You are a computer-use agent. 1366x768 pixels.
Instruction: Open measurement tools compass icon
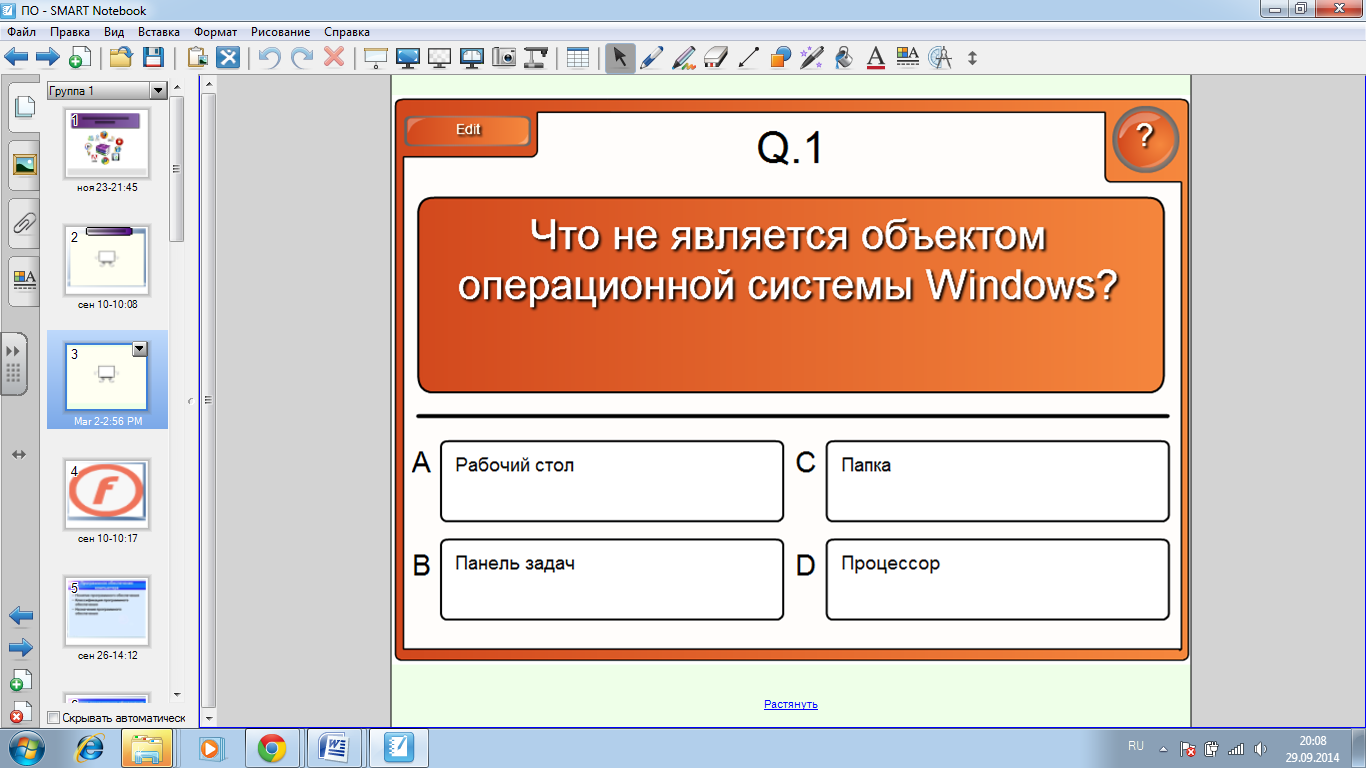point(940,57)
